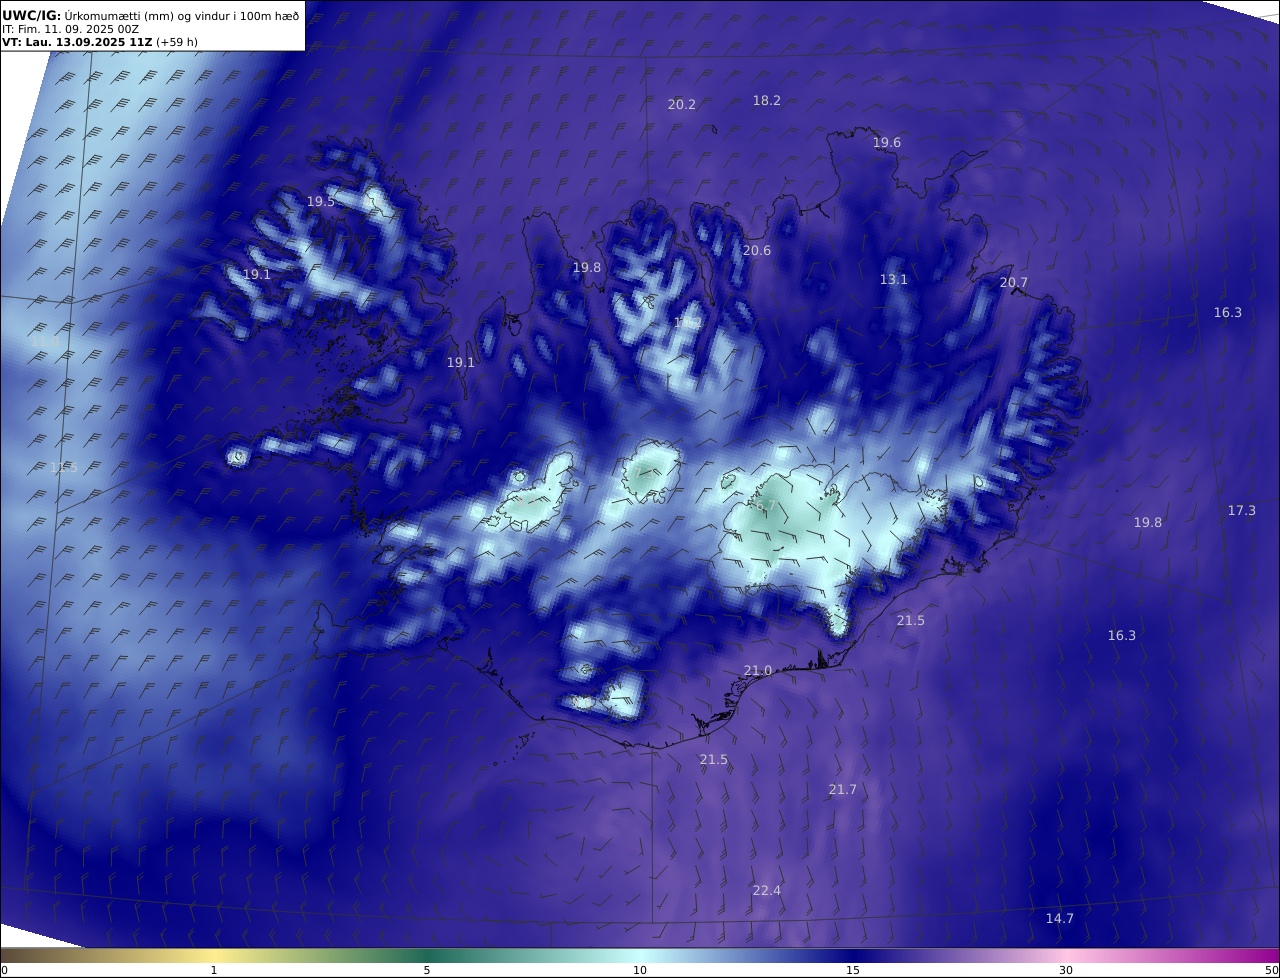This screenshot has height=978, width=1280.
Task: Click the colorbar tick label 0
Action: click(x=4, y=970)
